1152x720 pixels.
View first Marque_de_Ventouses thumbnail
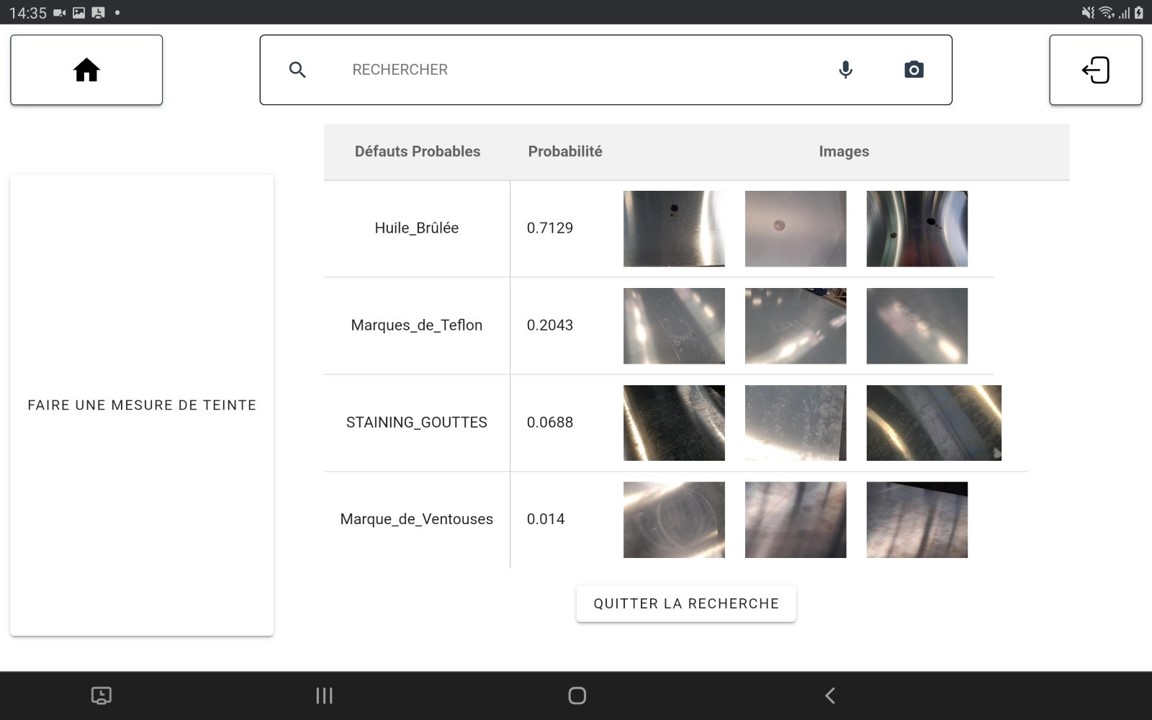[674, 520]
